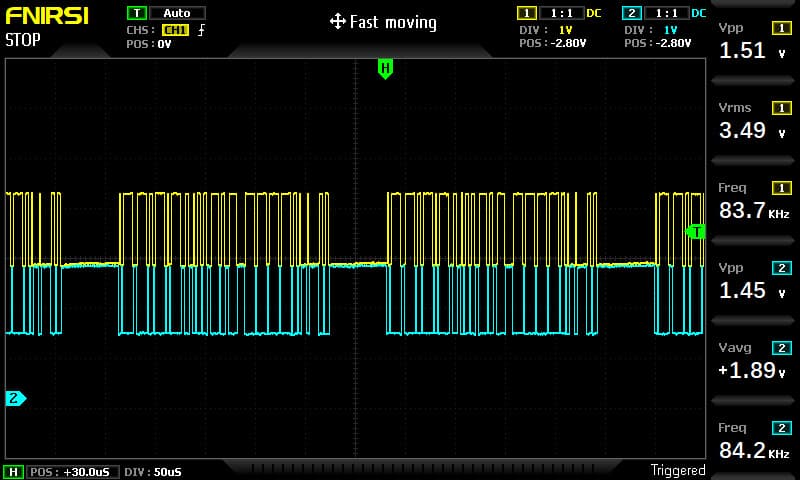Screen dimensions: 800x480
Task: Select the Vrms channel 1 measurement 3.49 V
Action: point(753,122)
